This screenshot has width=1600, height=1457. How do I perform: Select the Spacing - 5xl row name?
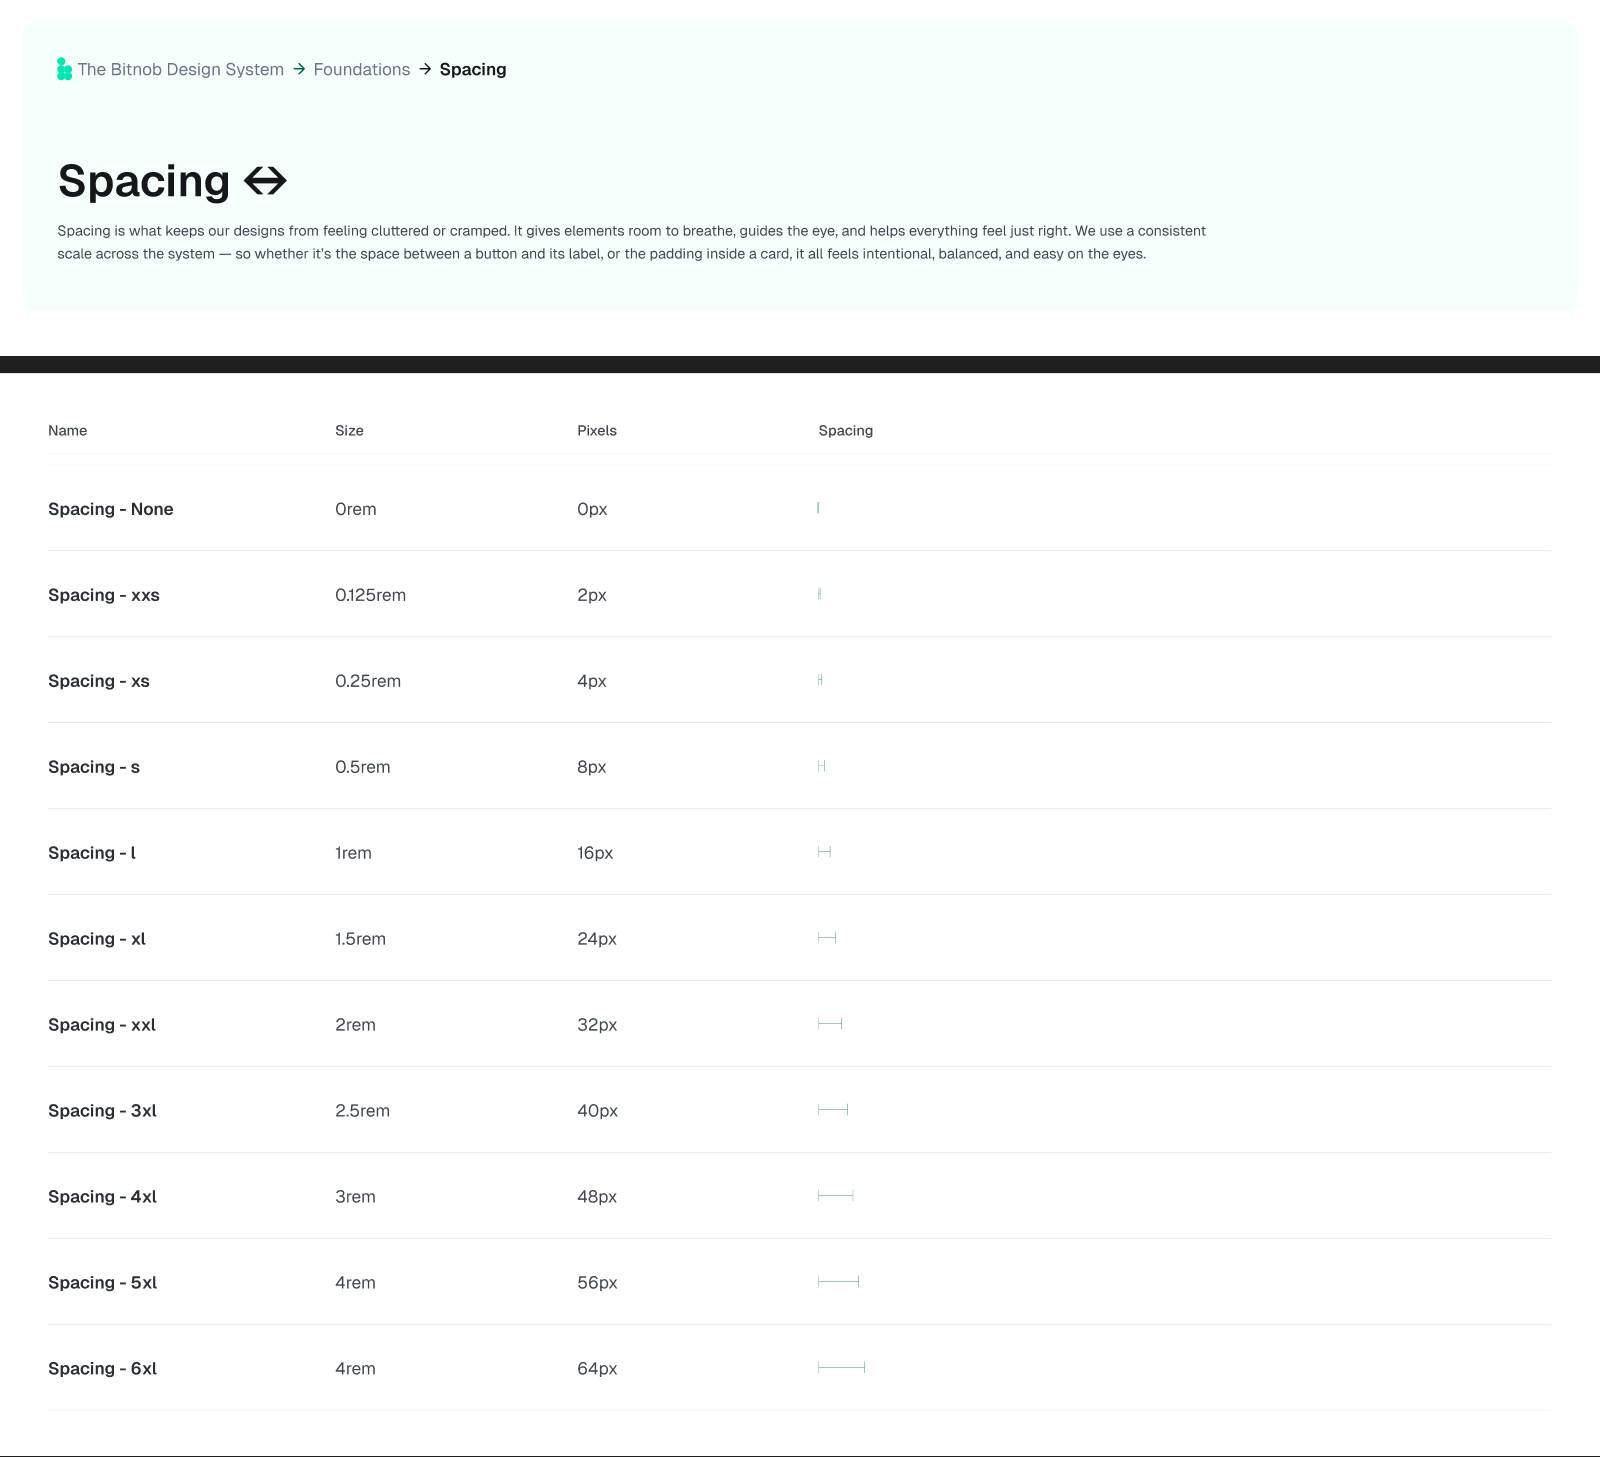pos(103,1283)
